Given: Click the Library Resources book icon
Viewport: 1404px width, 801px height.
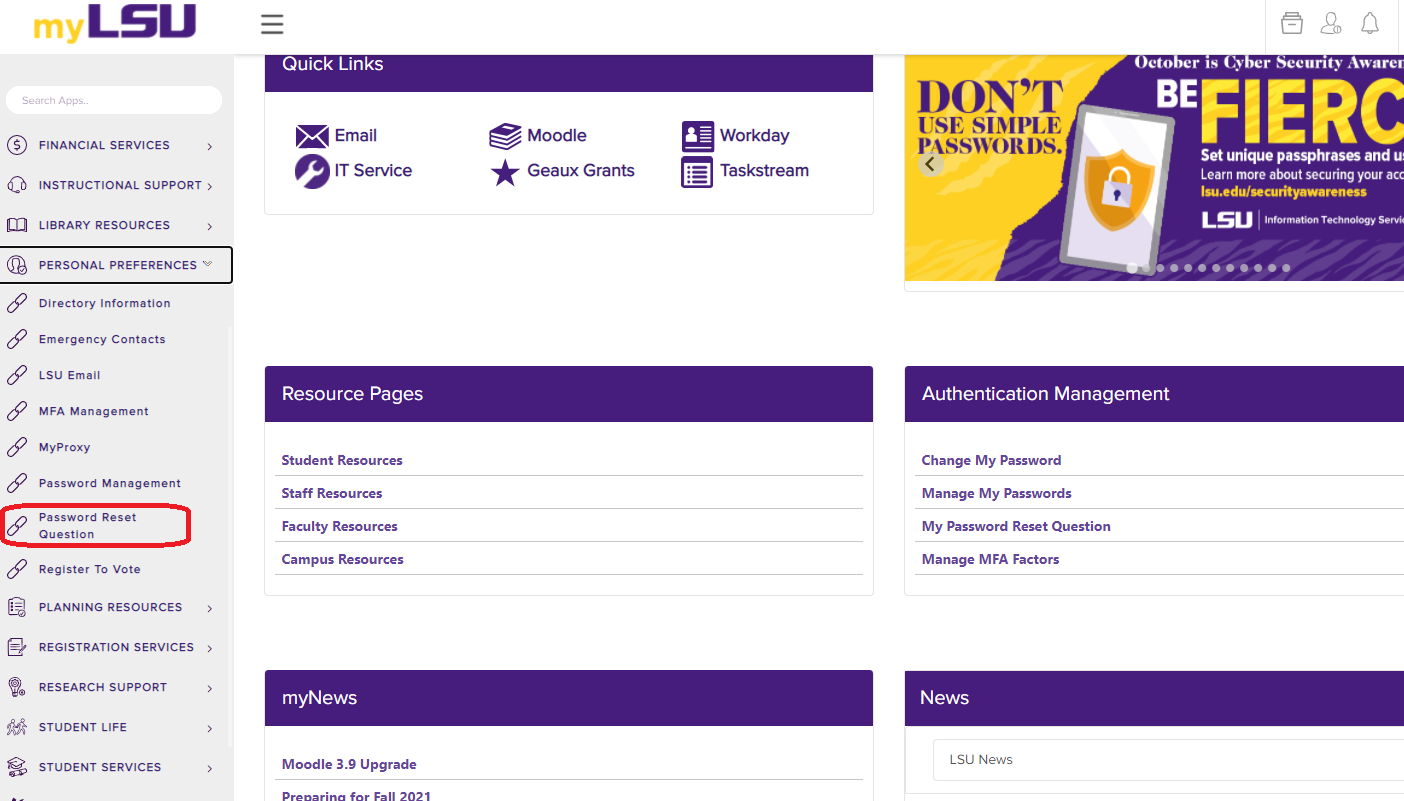Looking at the screenshot, I should coord(17,225).
